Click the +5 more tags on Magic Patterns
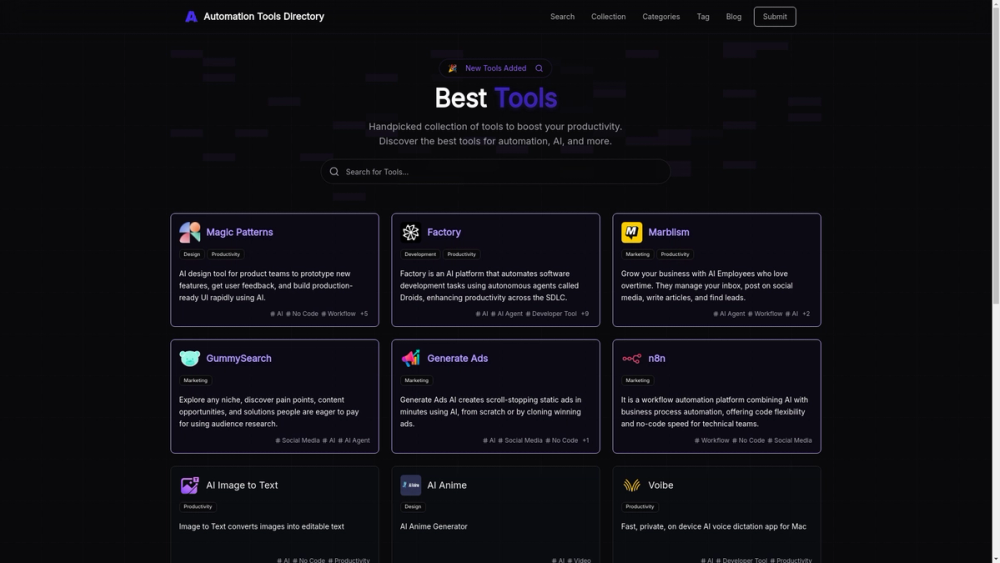This screenshot has width=1000, height=563. [x=364, y=314]
